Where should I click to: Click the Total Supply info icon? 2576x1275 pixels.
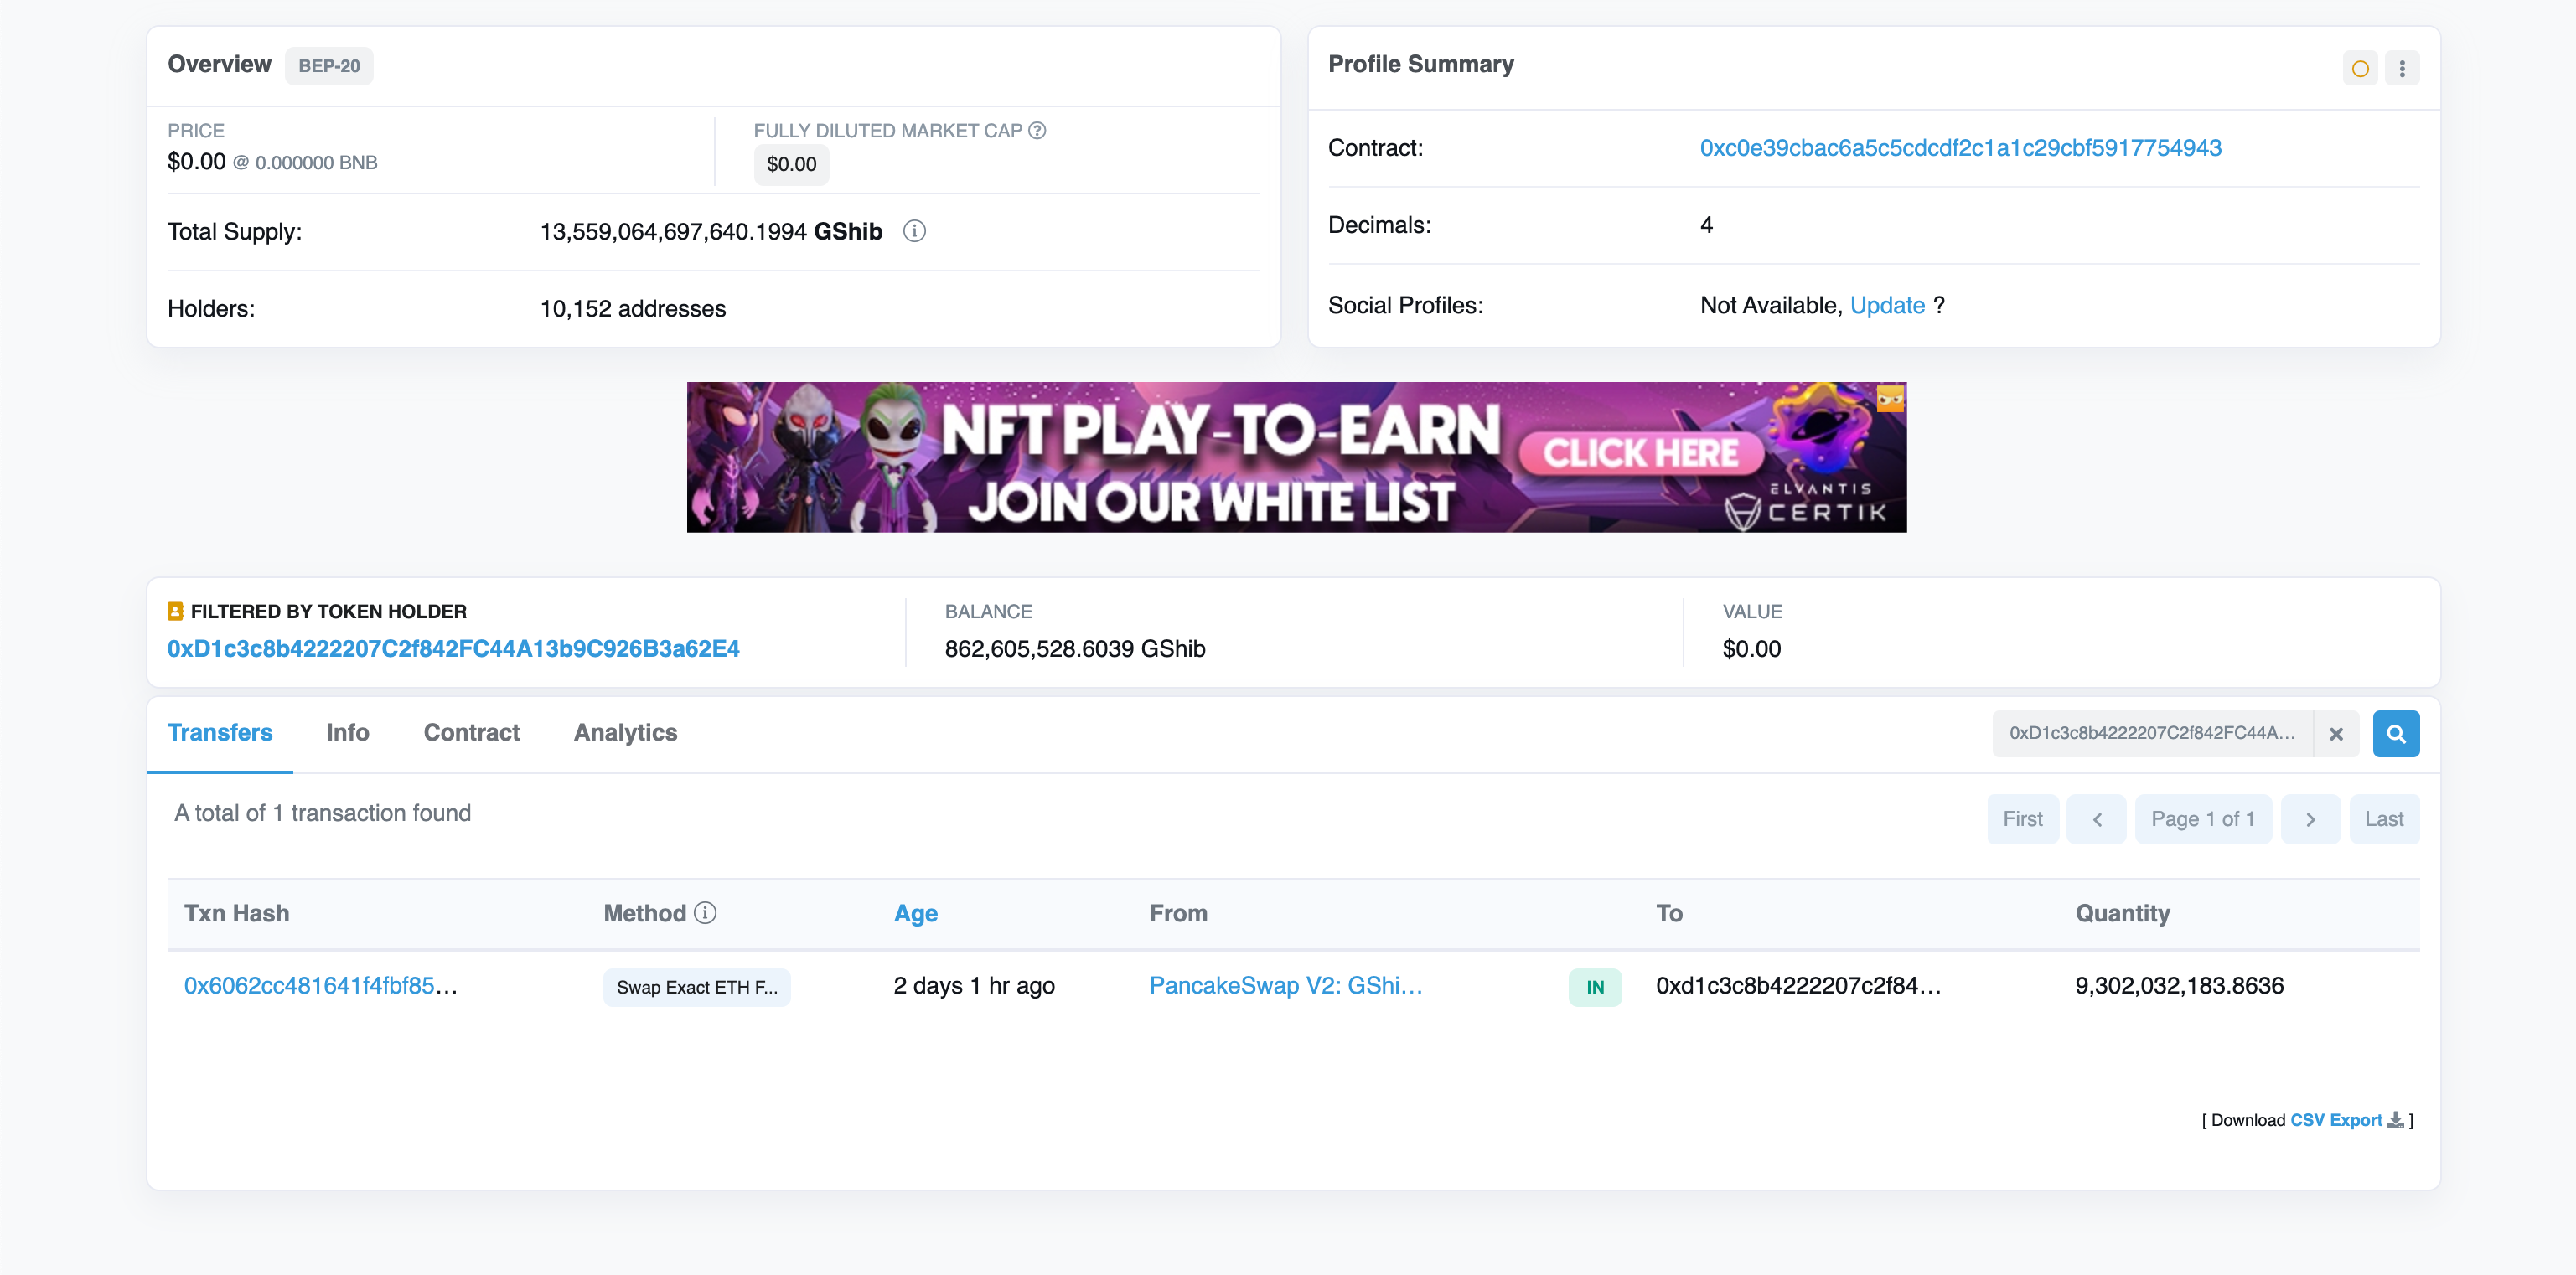(914, 232)
